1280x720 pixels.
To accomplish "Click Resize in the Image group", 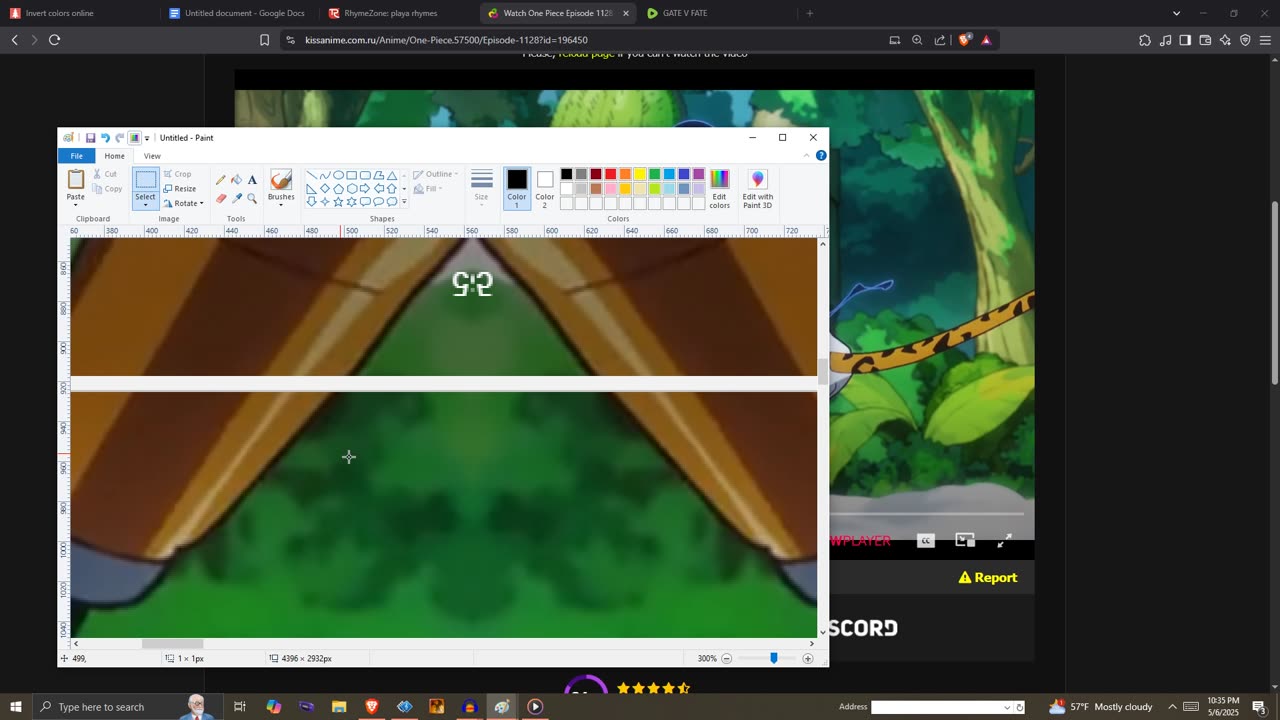I will pos(180,188).
